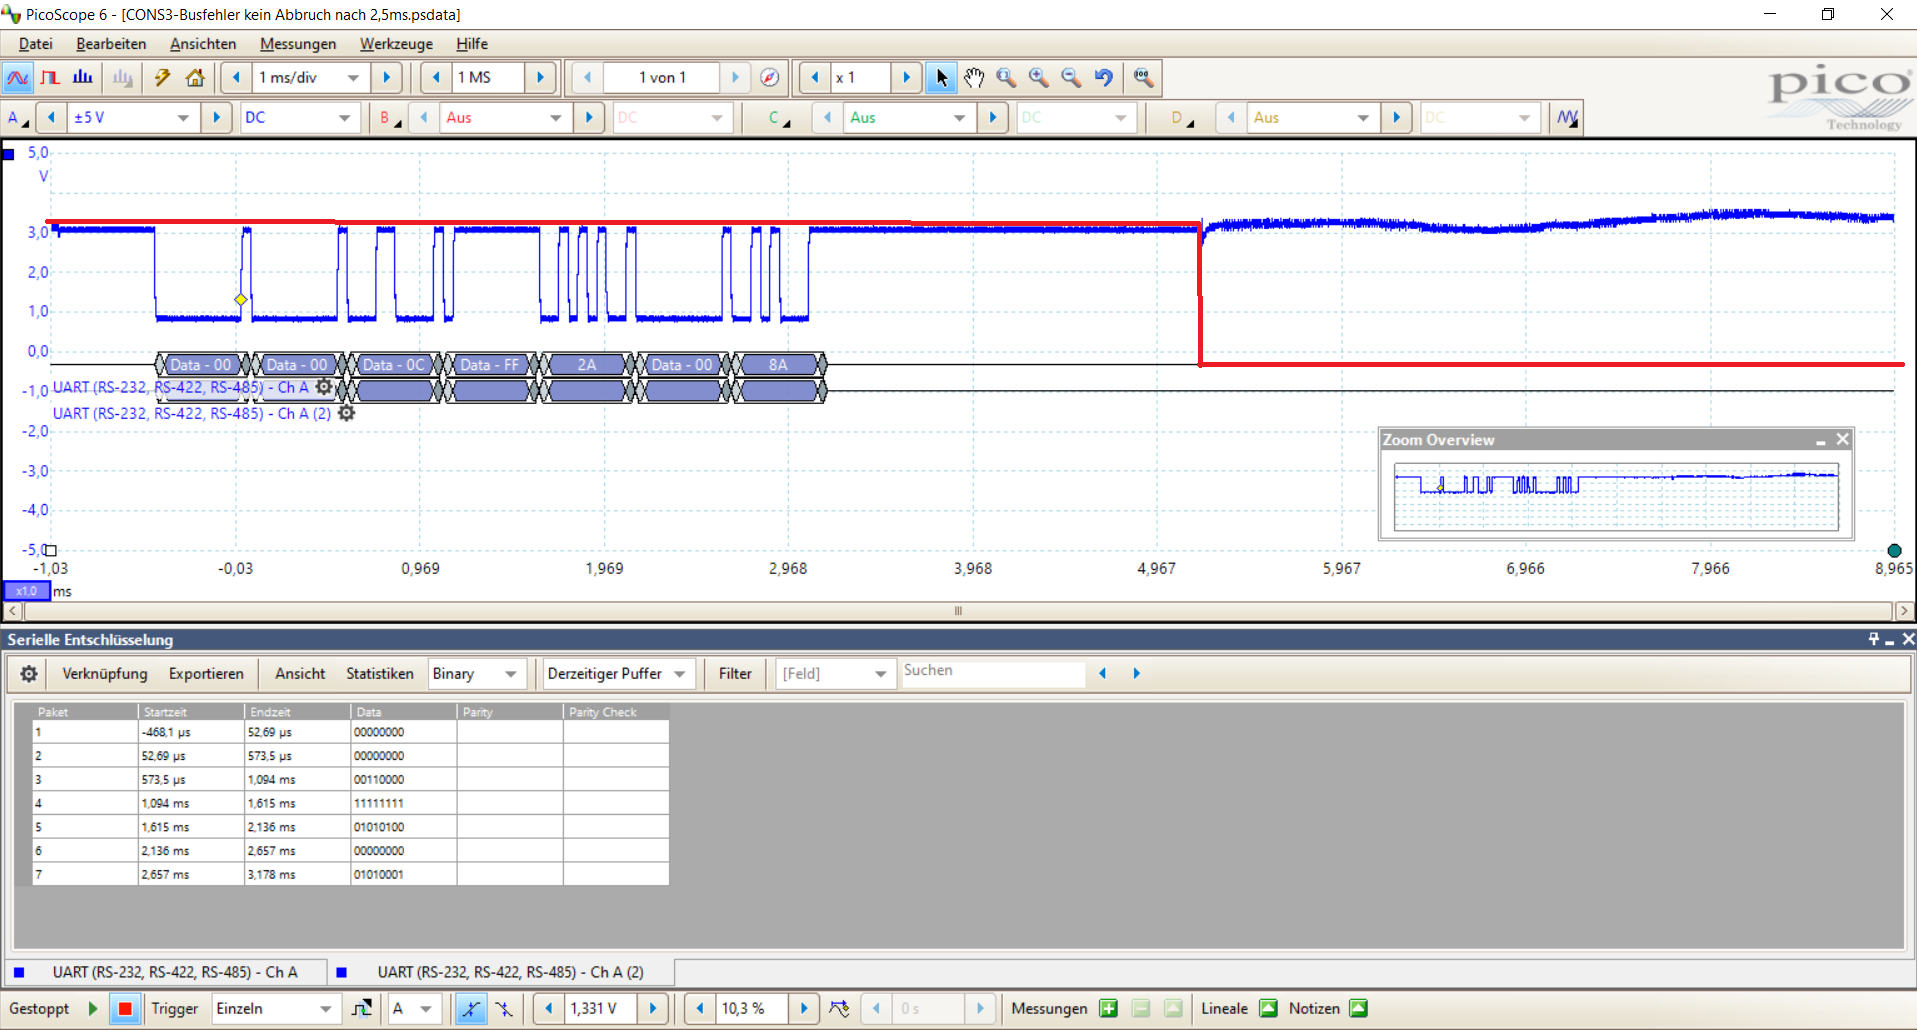Click gear next to UART Ch A (2) label
Screen dimensions: 1917x1030
346,412
